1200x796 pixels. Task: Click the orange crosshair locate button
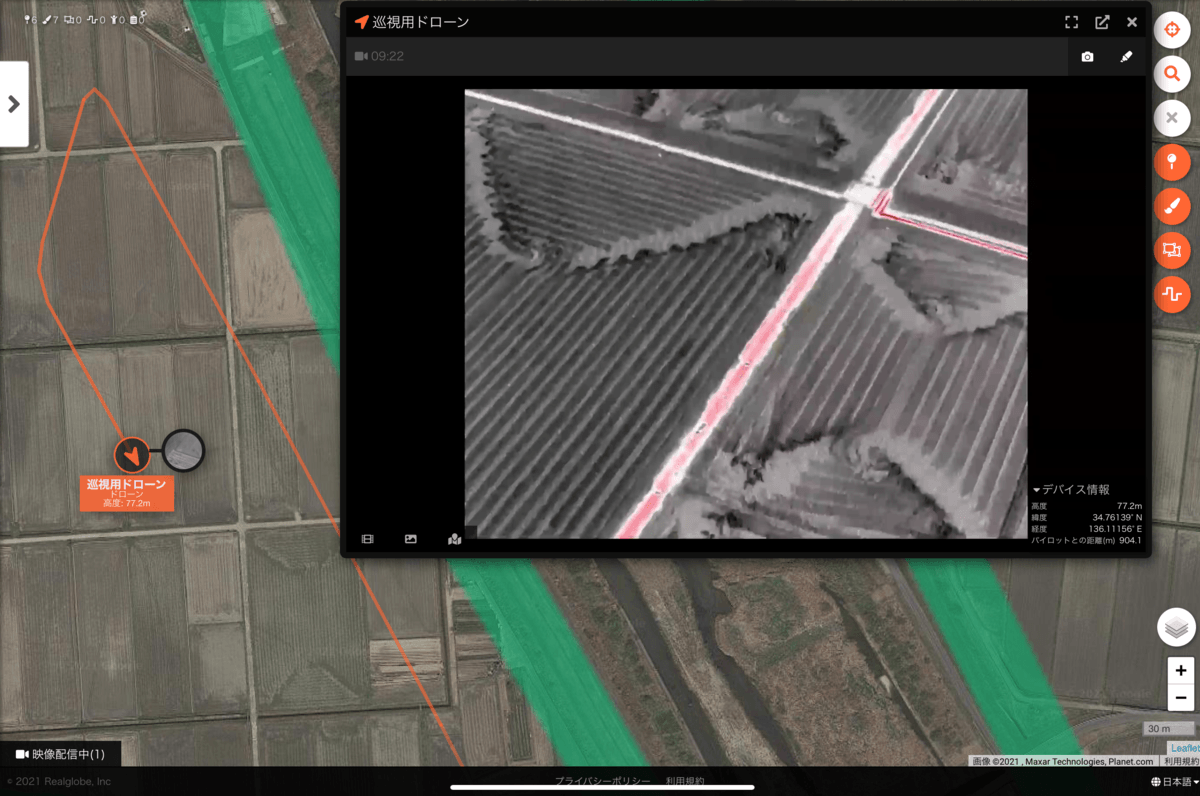pyautogui.click(x=1172, y=30)
